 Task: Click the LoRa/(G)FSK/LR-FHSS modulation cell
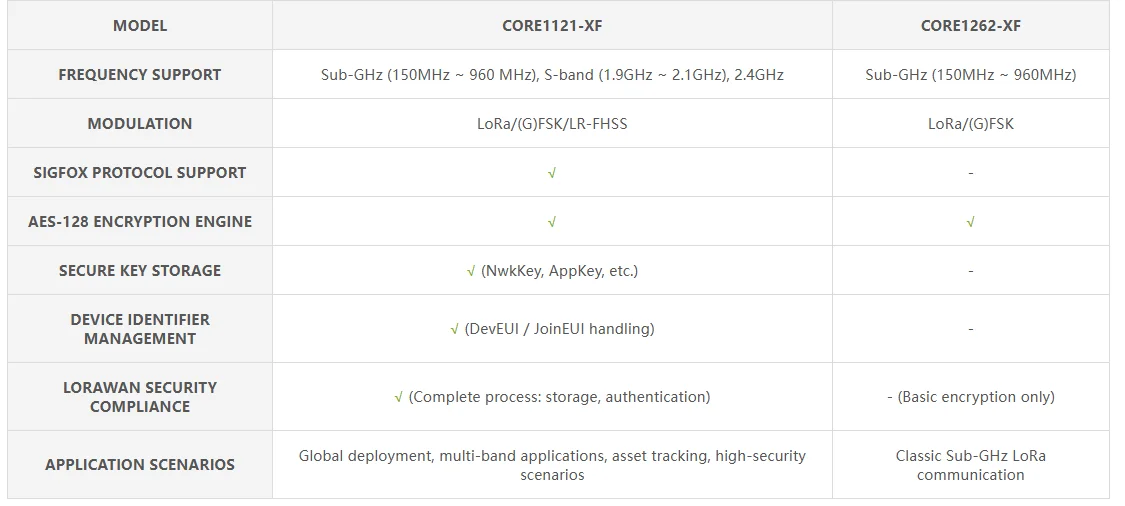[x=552, y=124]
